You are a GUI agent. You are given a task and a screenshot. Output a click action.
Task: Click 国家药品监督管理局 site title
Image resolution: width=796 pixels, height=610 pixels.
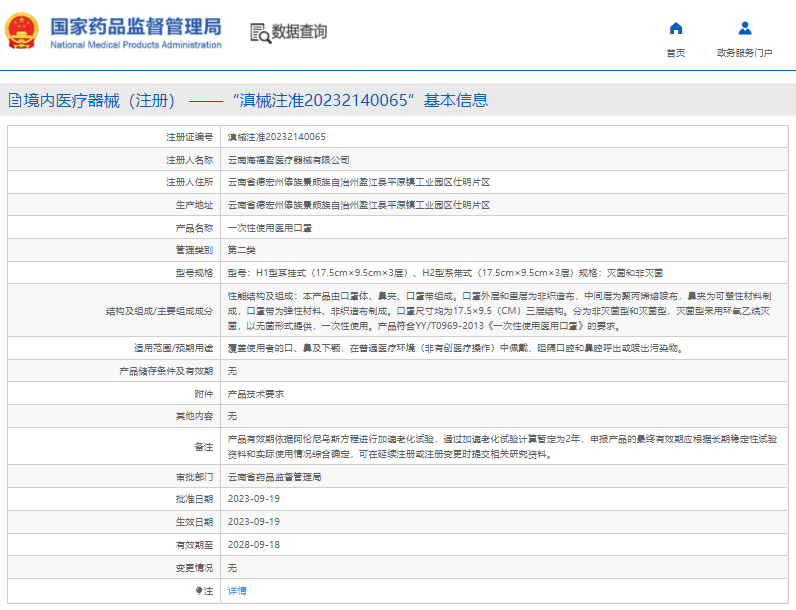click(x=136, y=26)
